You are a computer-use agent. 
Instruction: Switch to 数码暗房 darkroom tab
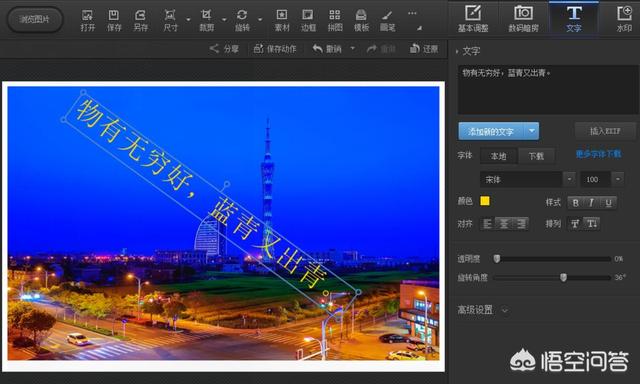click(x=523, y=19)
